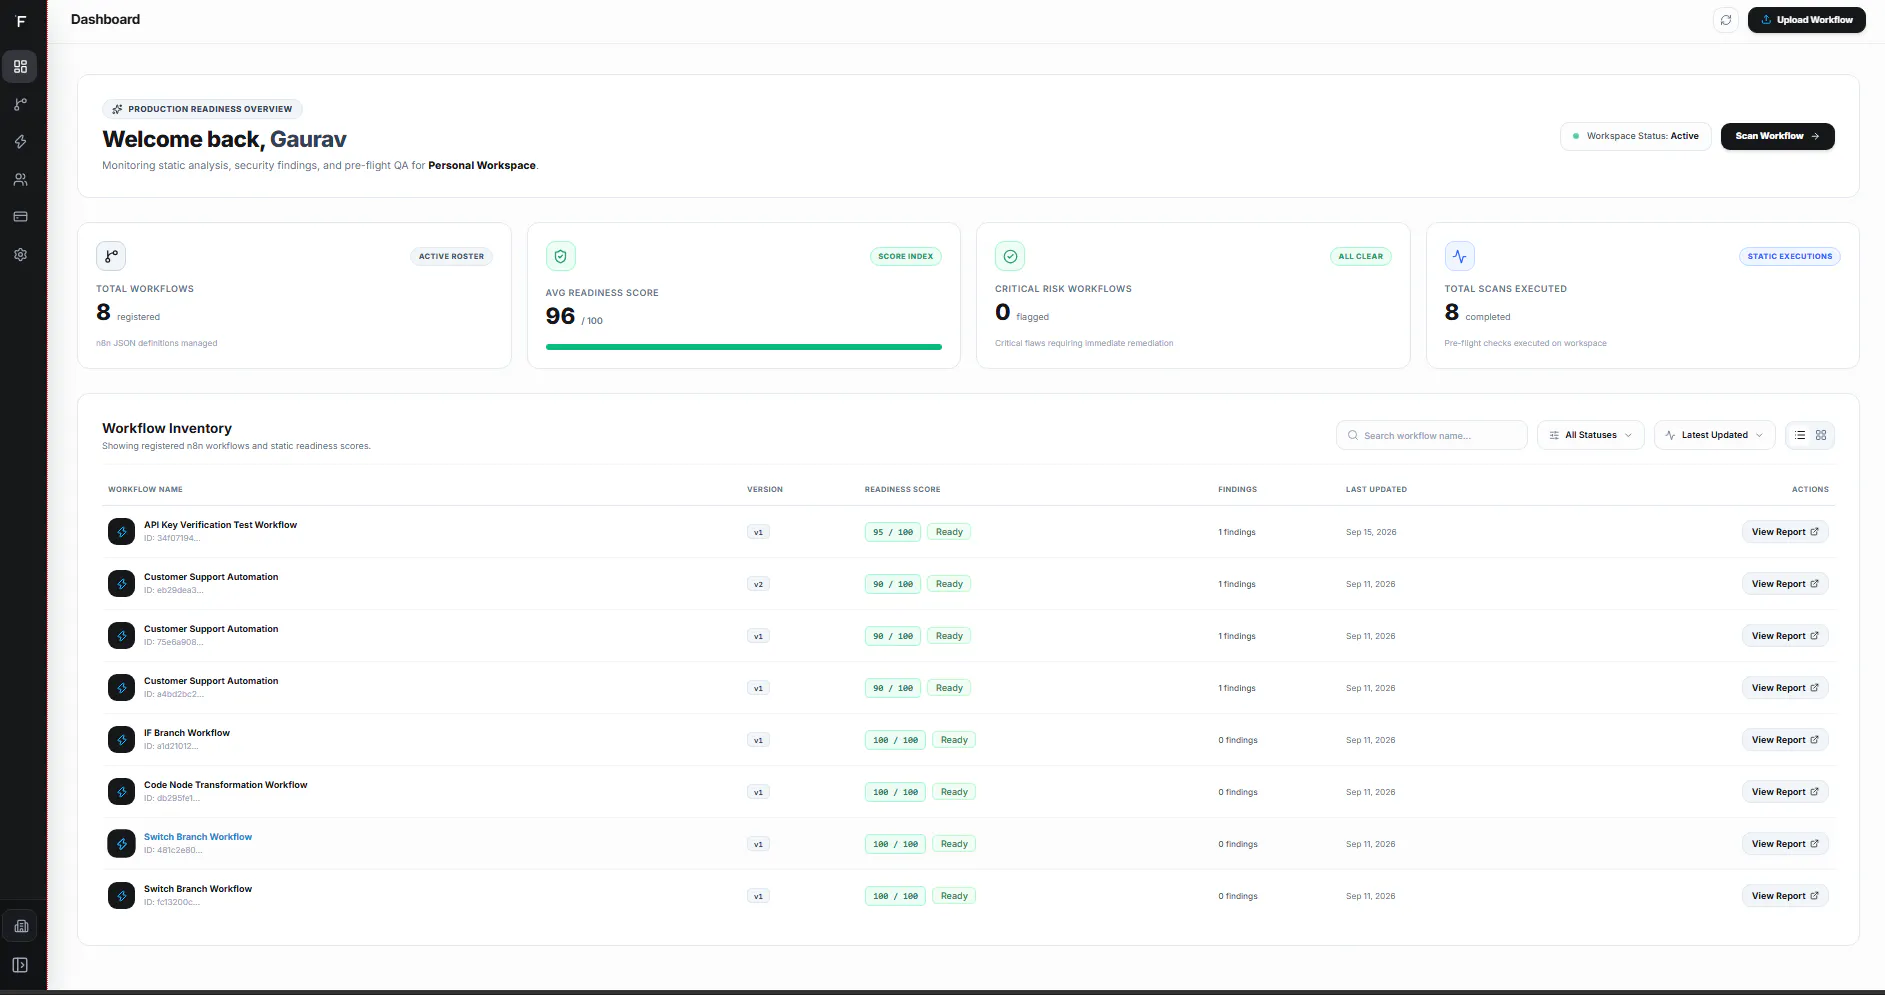Click the icon beside IF Branch Workflow
The height and width of the screenshot is (995, 1885).
[x=121, y=740]
